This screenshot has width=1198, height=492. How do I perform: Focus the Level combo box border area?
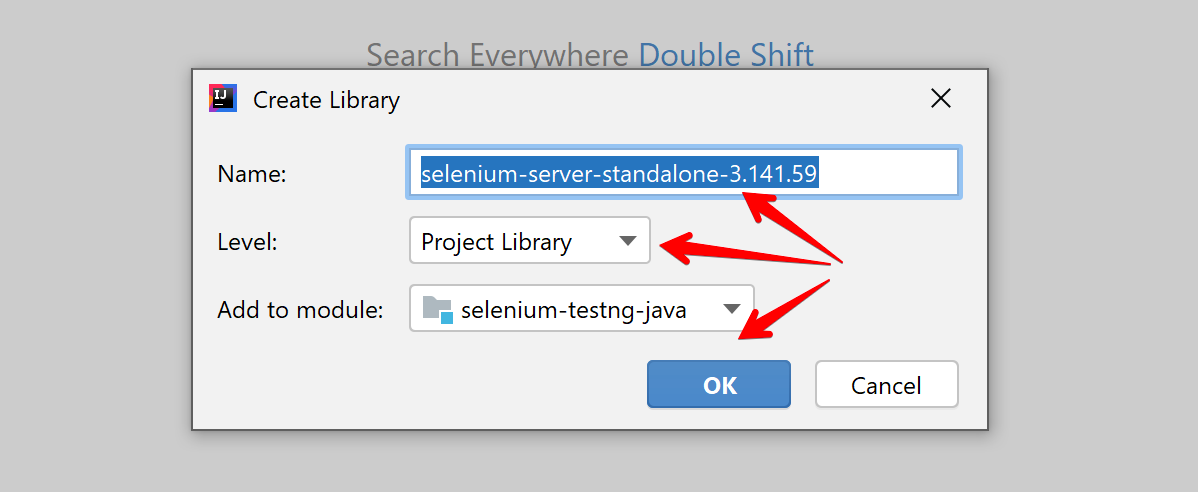coord(529,240)
